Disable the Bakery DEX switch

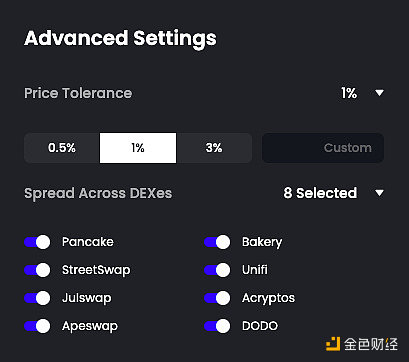pyautogui.click(x=217, y=242)
